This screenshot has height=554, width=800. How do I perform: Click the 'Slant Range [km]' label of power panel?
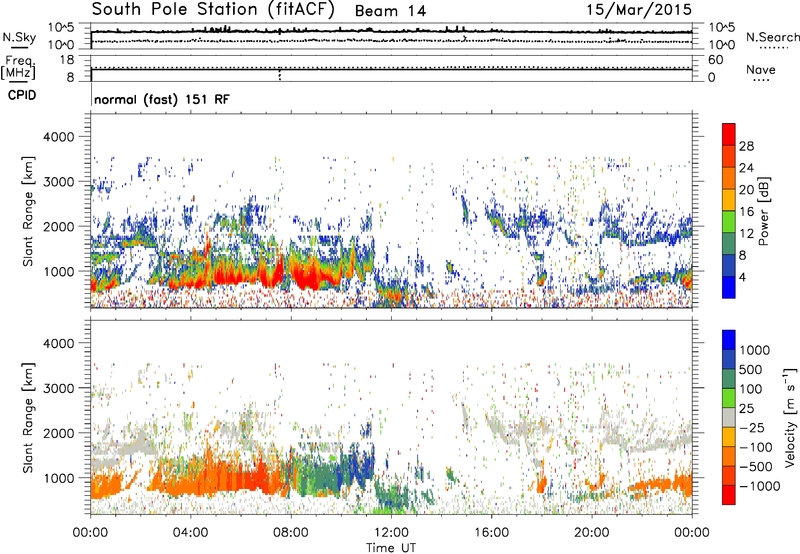point(29,211)
